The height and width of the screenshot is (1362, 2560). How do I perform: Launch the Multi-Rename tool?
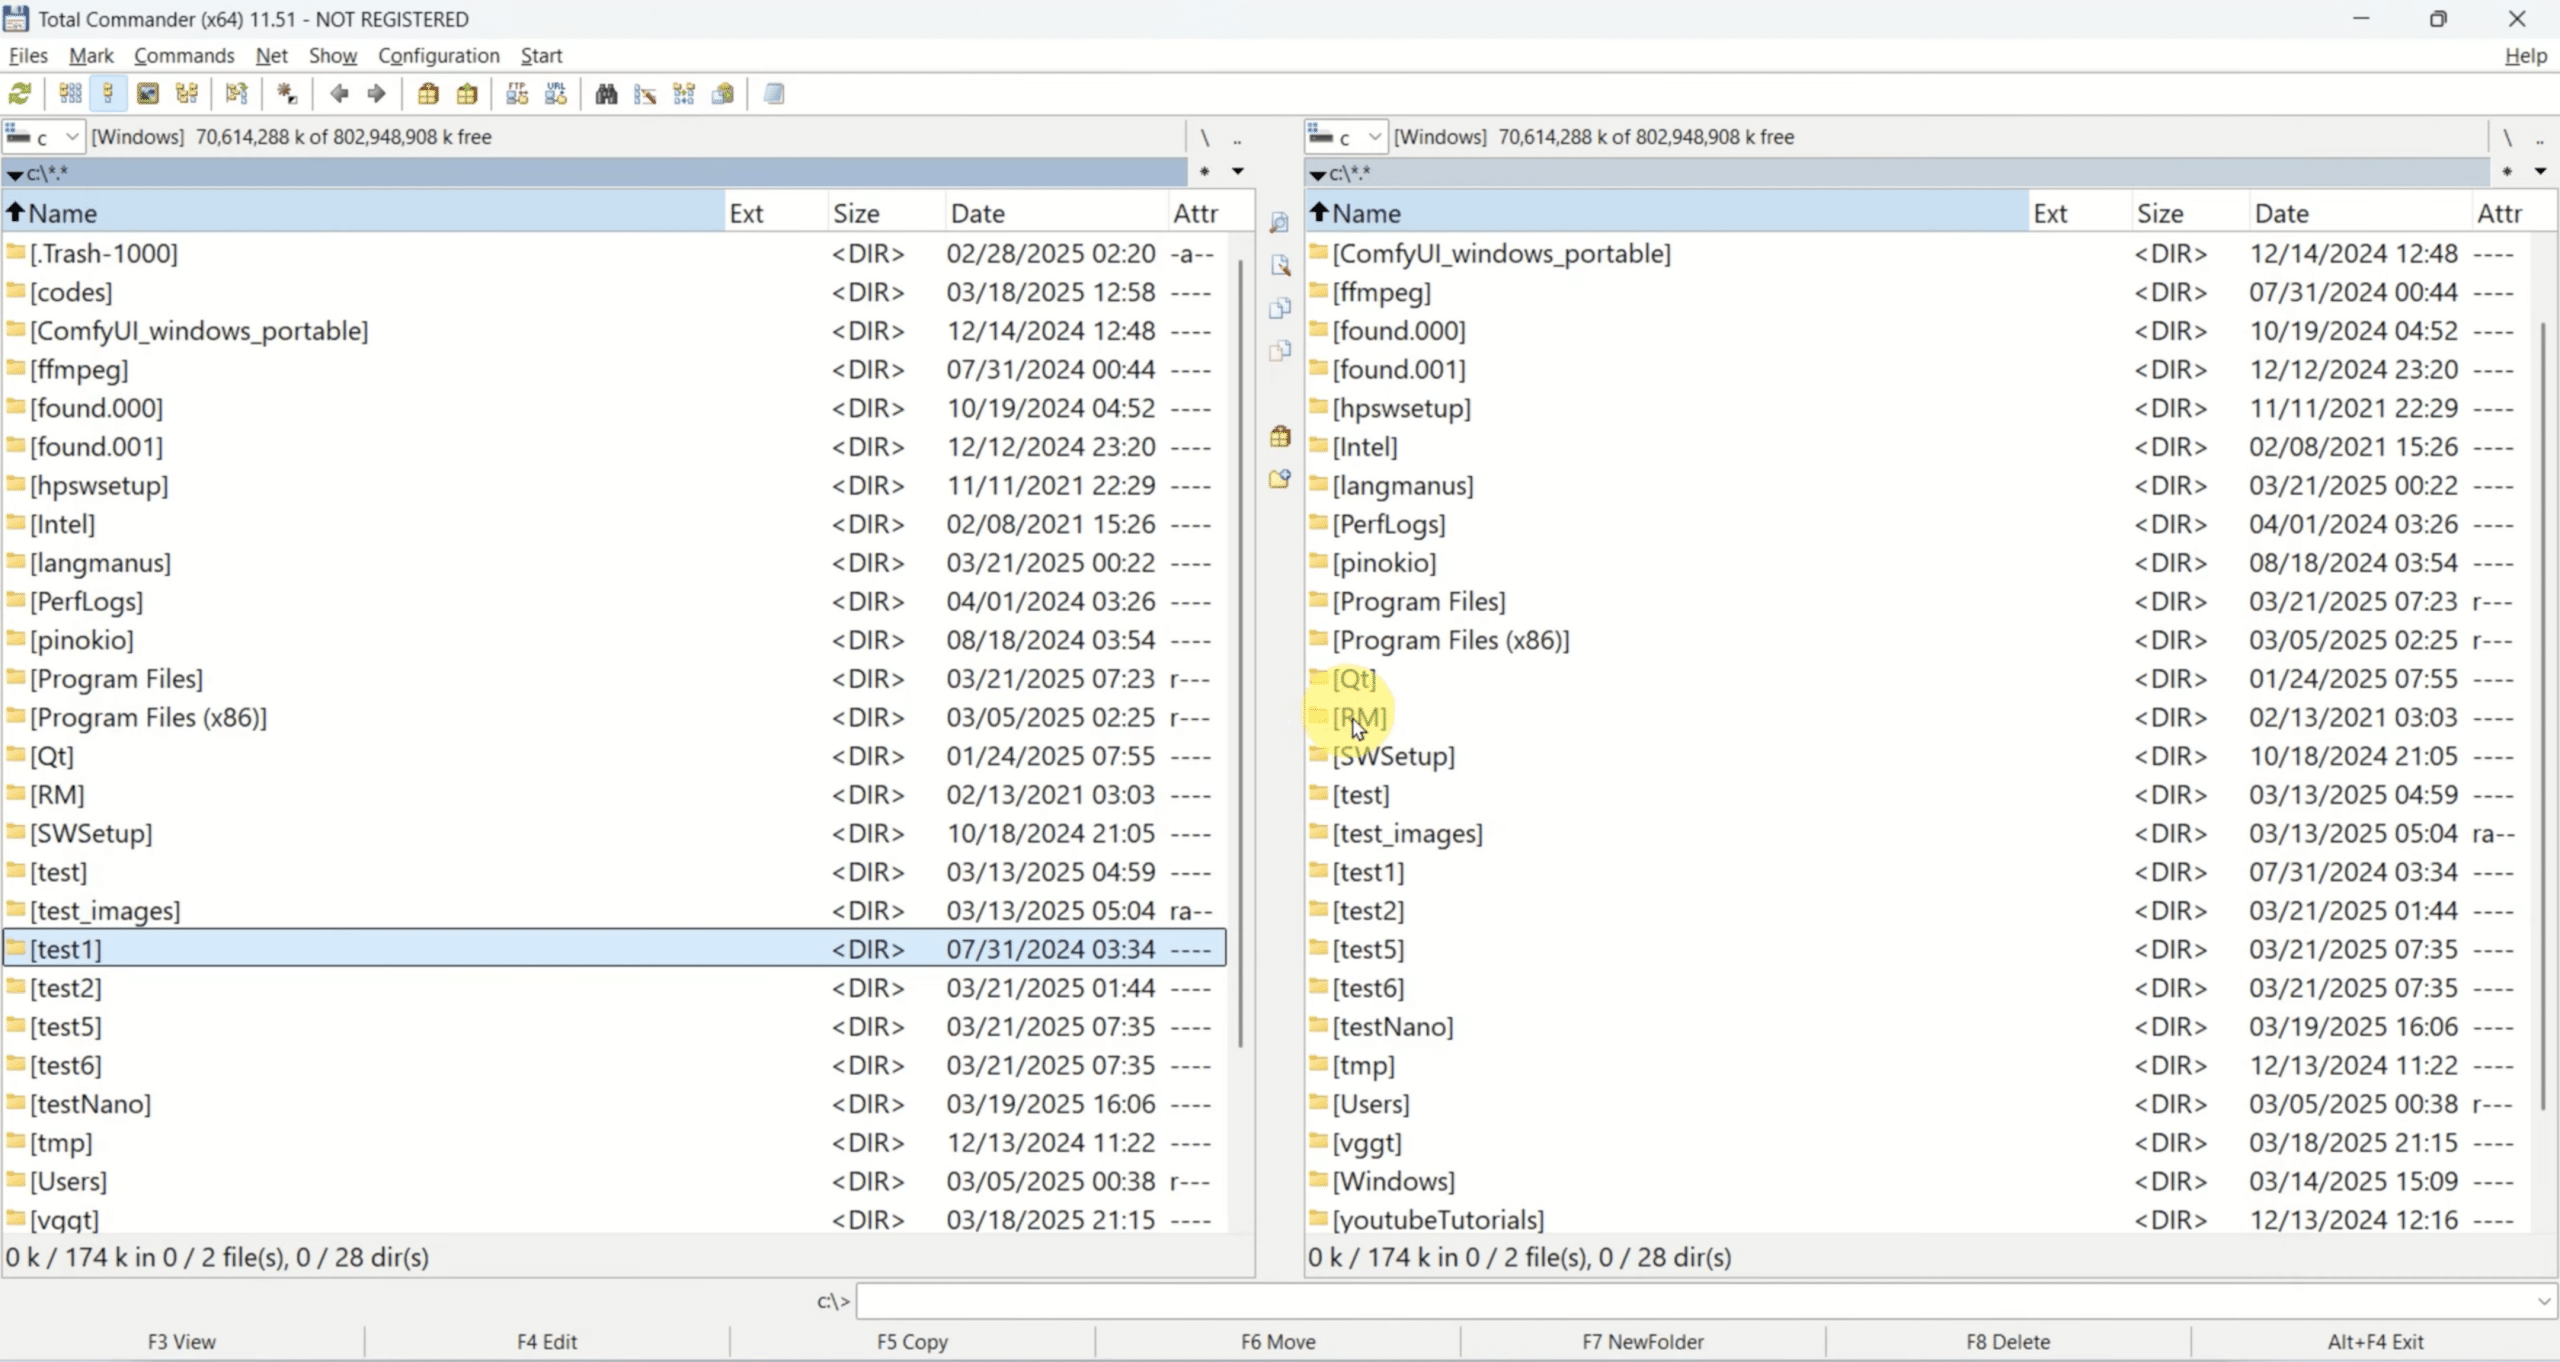(645, 93)
